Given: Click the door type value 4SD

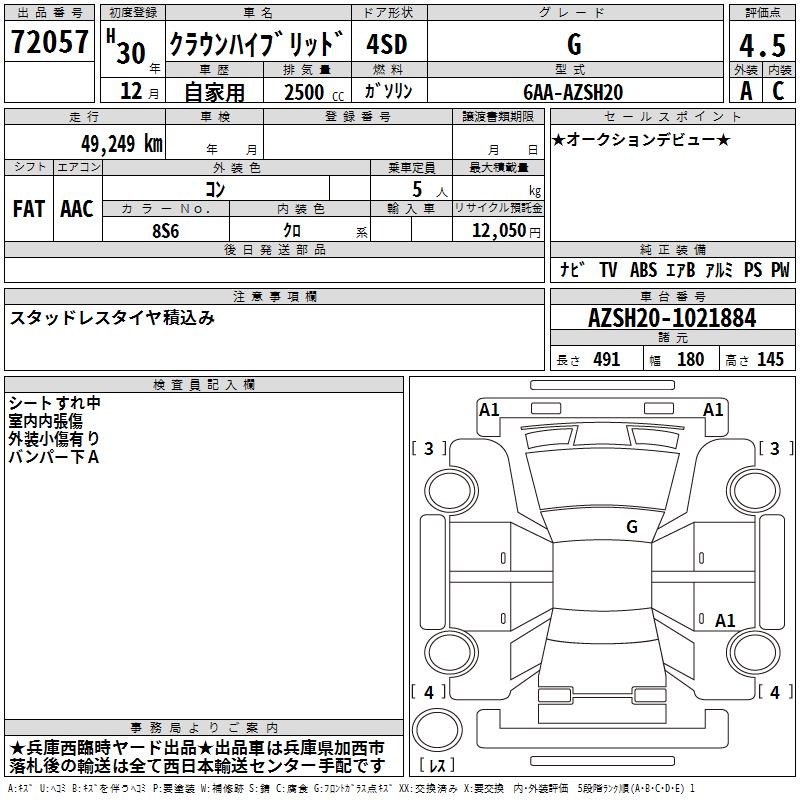Looking at the screenshot, I should pos(387,44).
